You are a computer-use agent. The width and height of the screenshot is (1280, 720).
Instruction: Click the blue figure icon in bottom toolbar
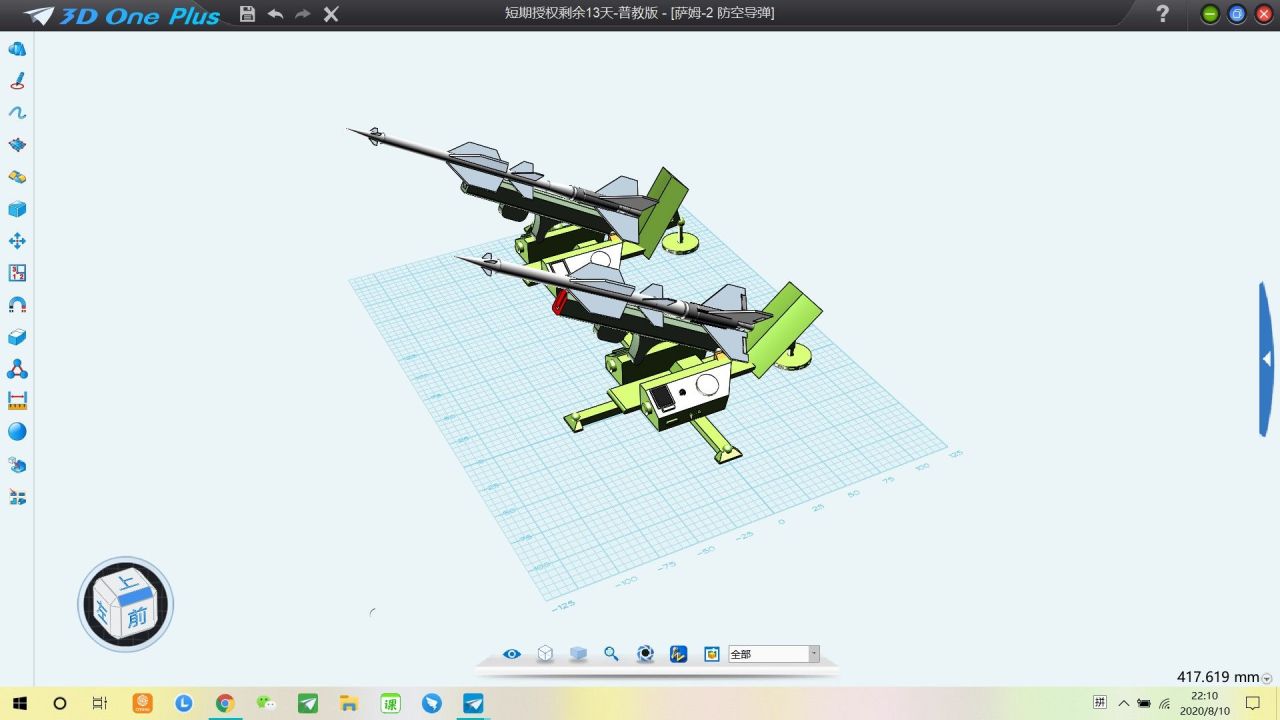click(x=678, y=654)
